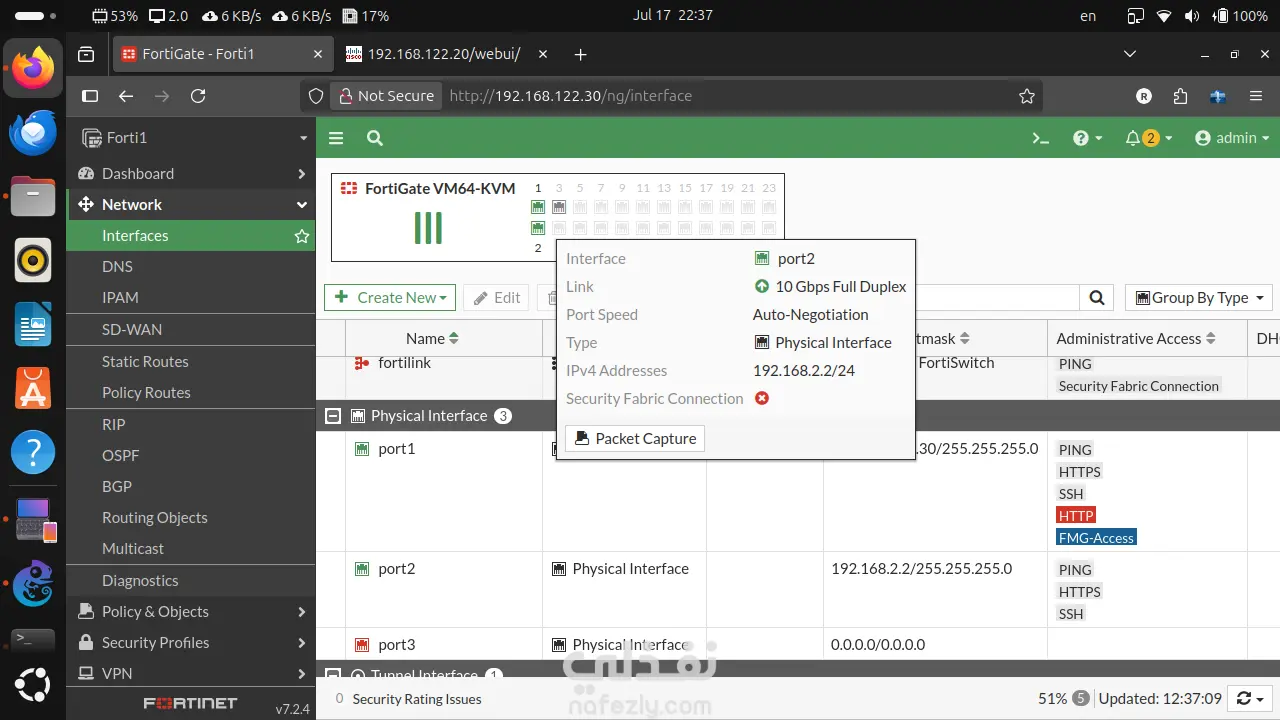1280x720 pixels.
Task: Toggle the FortiGate navigation hamburger menu
Action: coord(336,138)
